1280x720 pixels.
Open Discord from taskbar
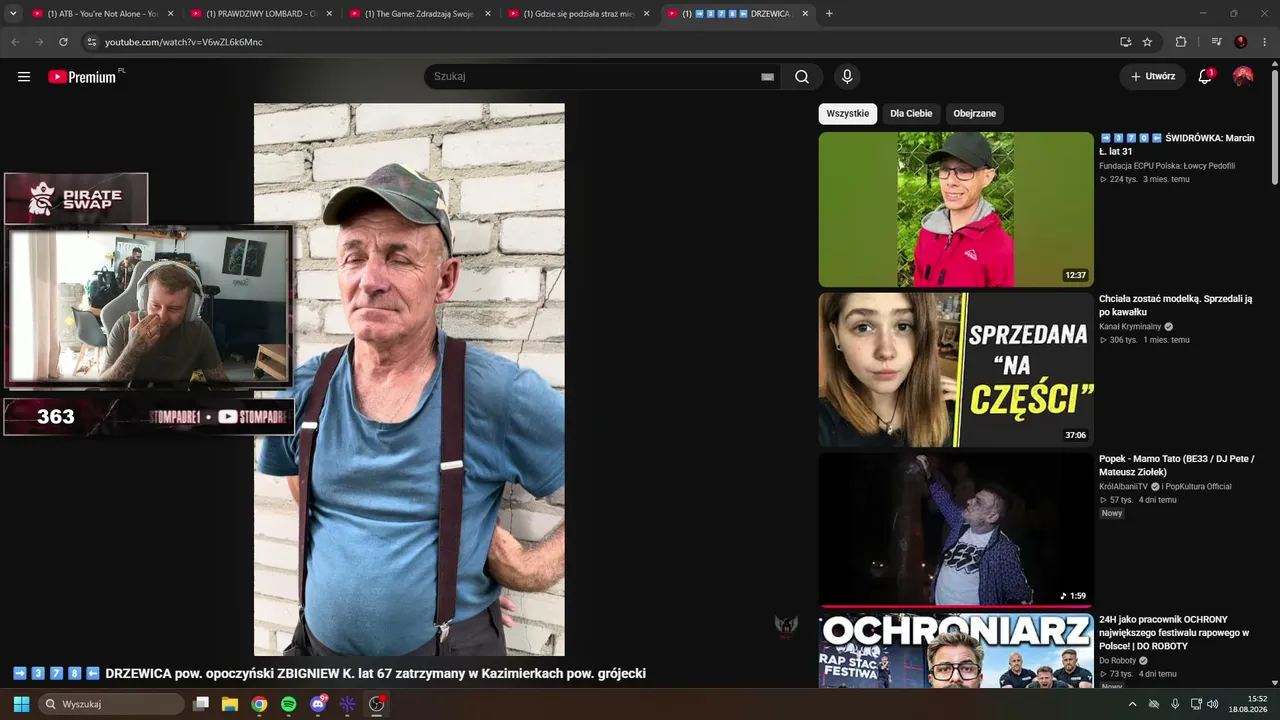click(318, 704)
